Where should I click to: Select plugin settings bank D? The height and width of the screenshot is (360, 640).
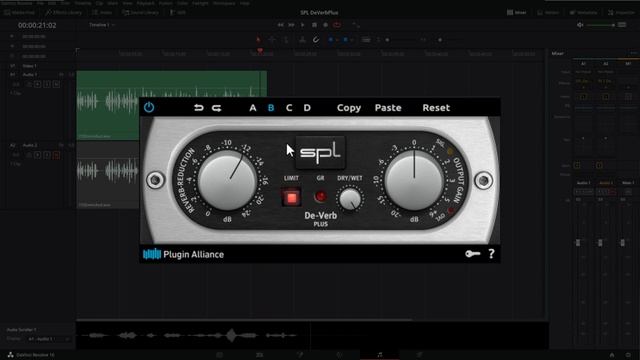307,108
